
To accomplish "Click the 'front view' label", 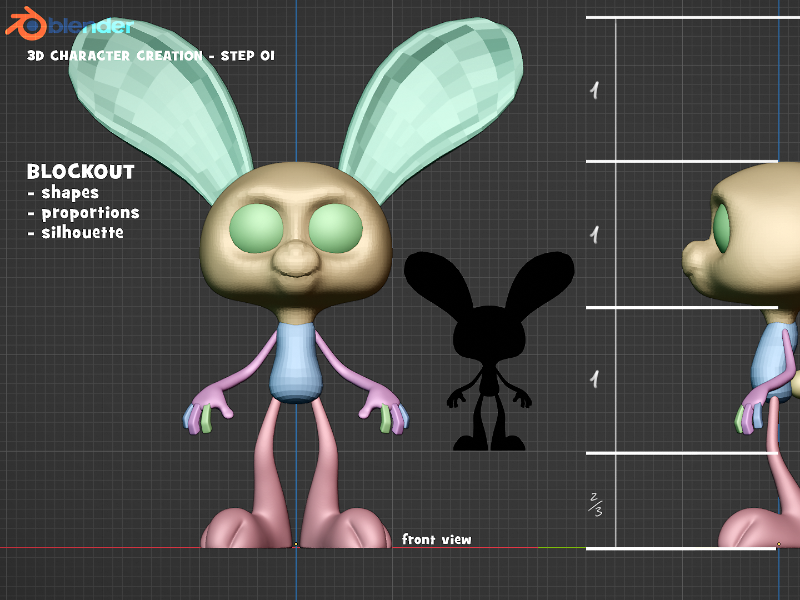I will 436,539.
